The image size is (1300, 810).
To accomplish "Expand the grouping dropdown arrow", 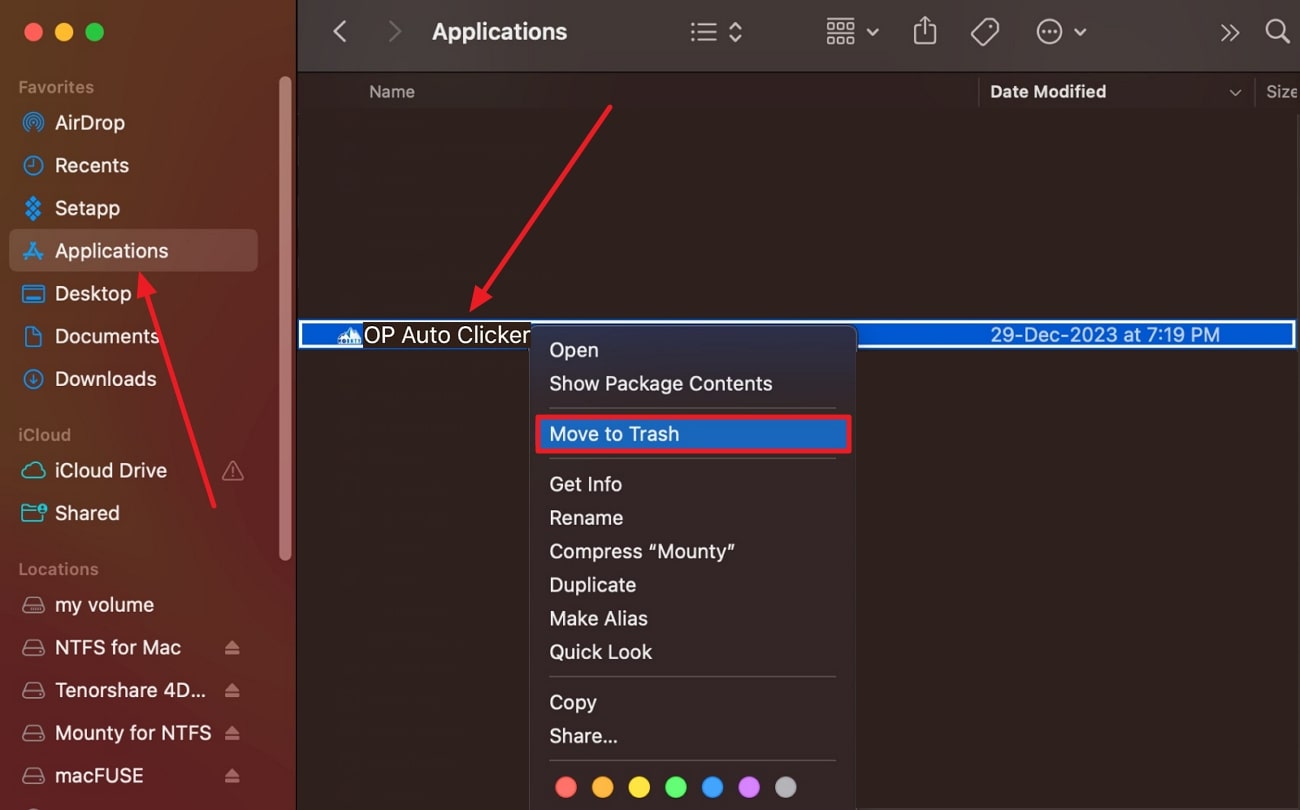I will coord(872,33).
